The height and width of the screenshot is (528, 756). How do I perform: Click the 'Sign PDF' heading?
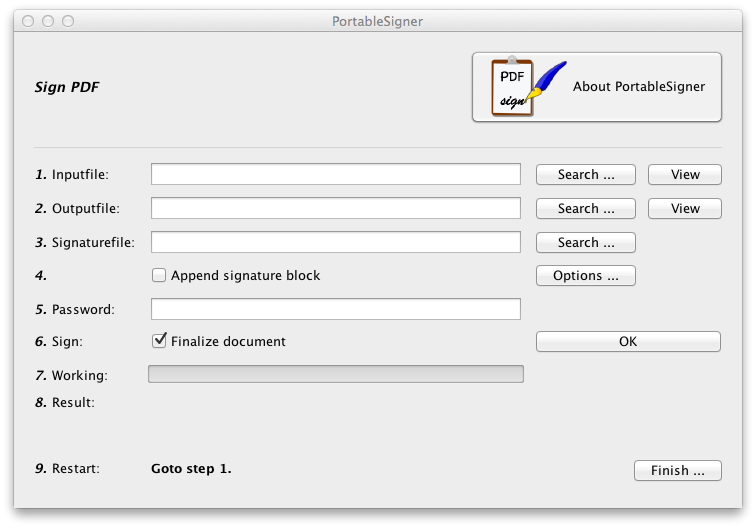click(x=67, y=87)
